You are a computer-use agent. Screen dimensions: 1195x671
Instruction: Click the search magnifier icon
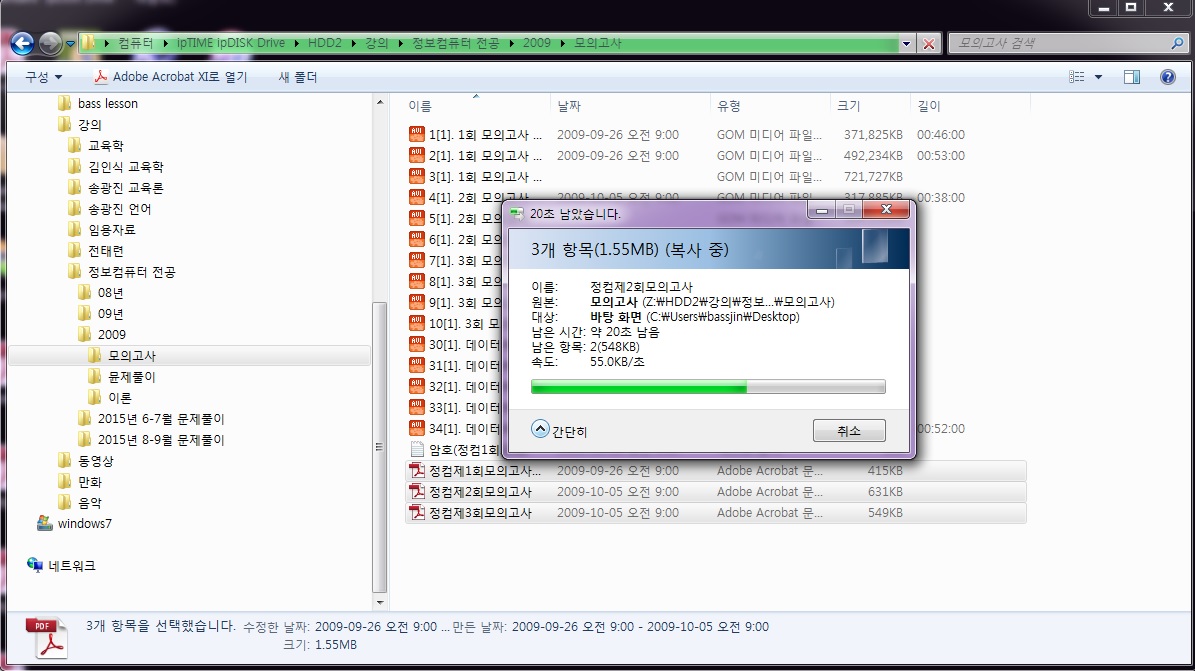click(x=1177, y=43)
